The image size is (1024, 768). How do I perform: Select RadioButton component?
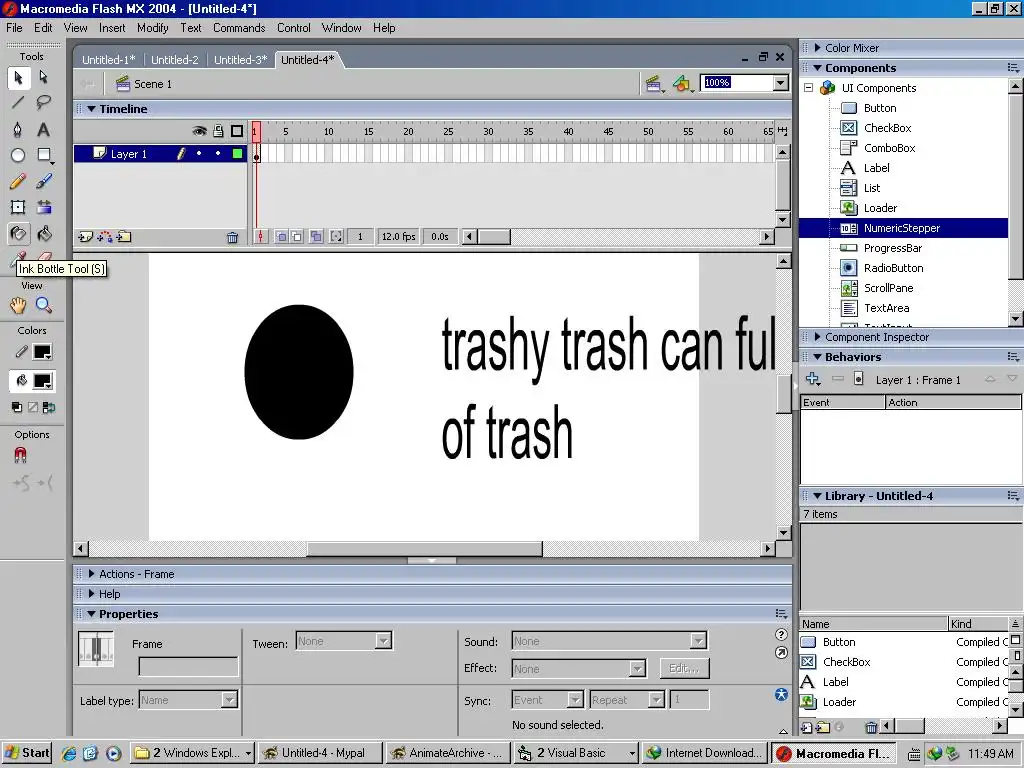[893, 268]
